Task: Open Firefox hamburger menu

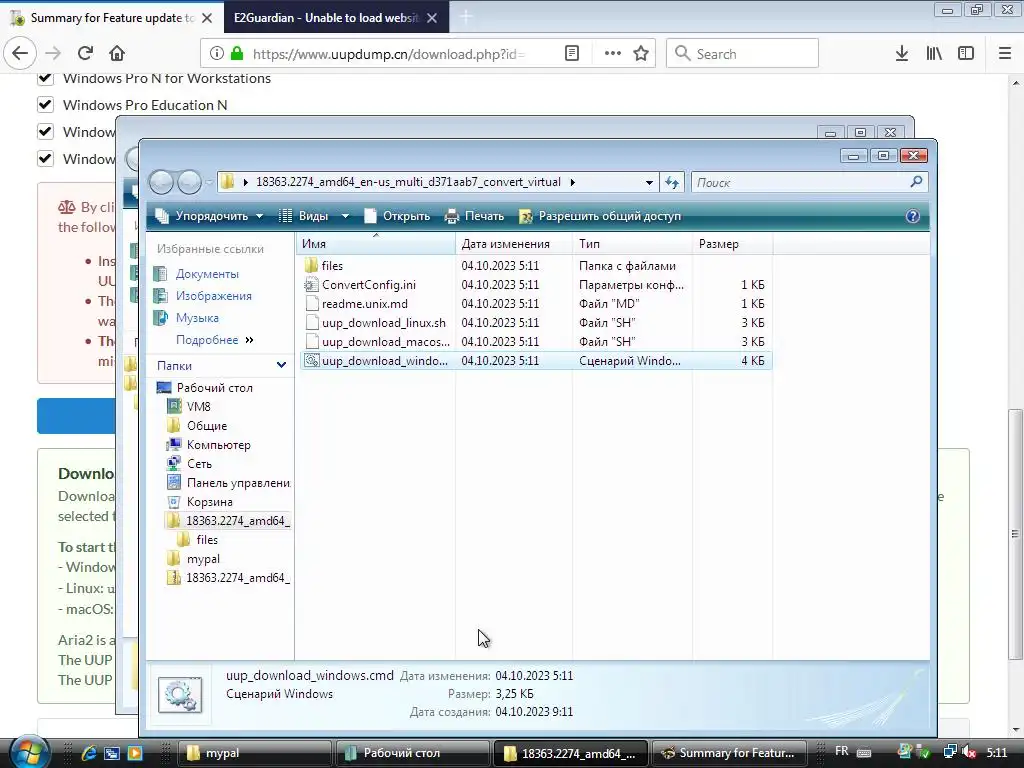Action: click(1005, 54)
